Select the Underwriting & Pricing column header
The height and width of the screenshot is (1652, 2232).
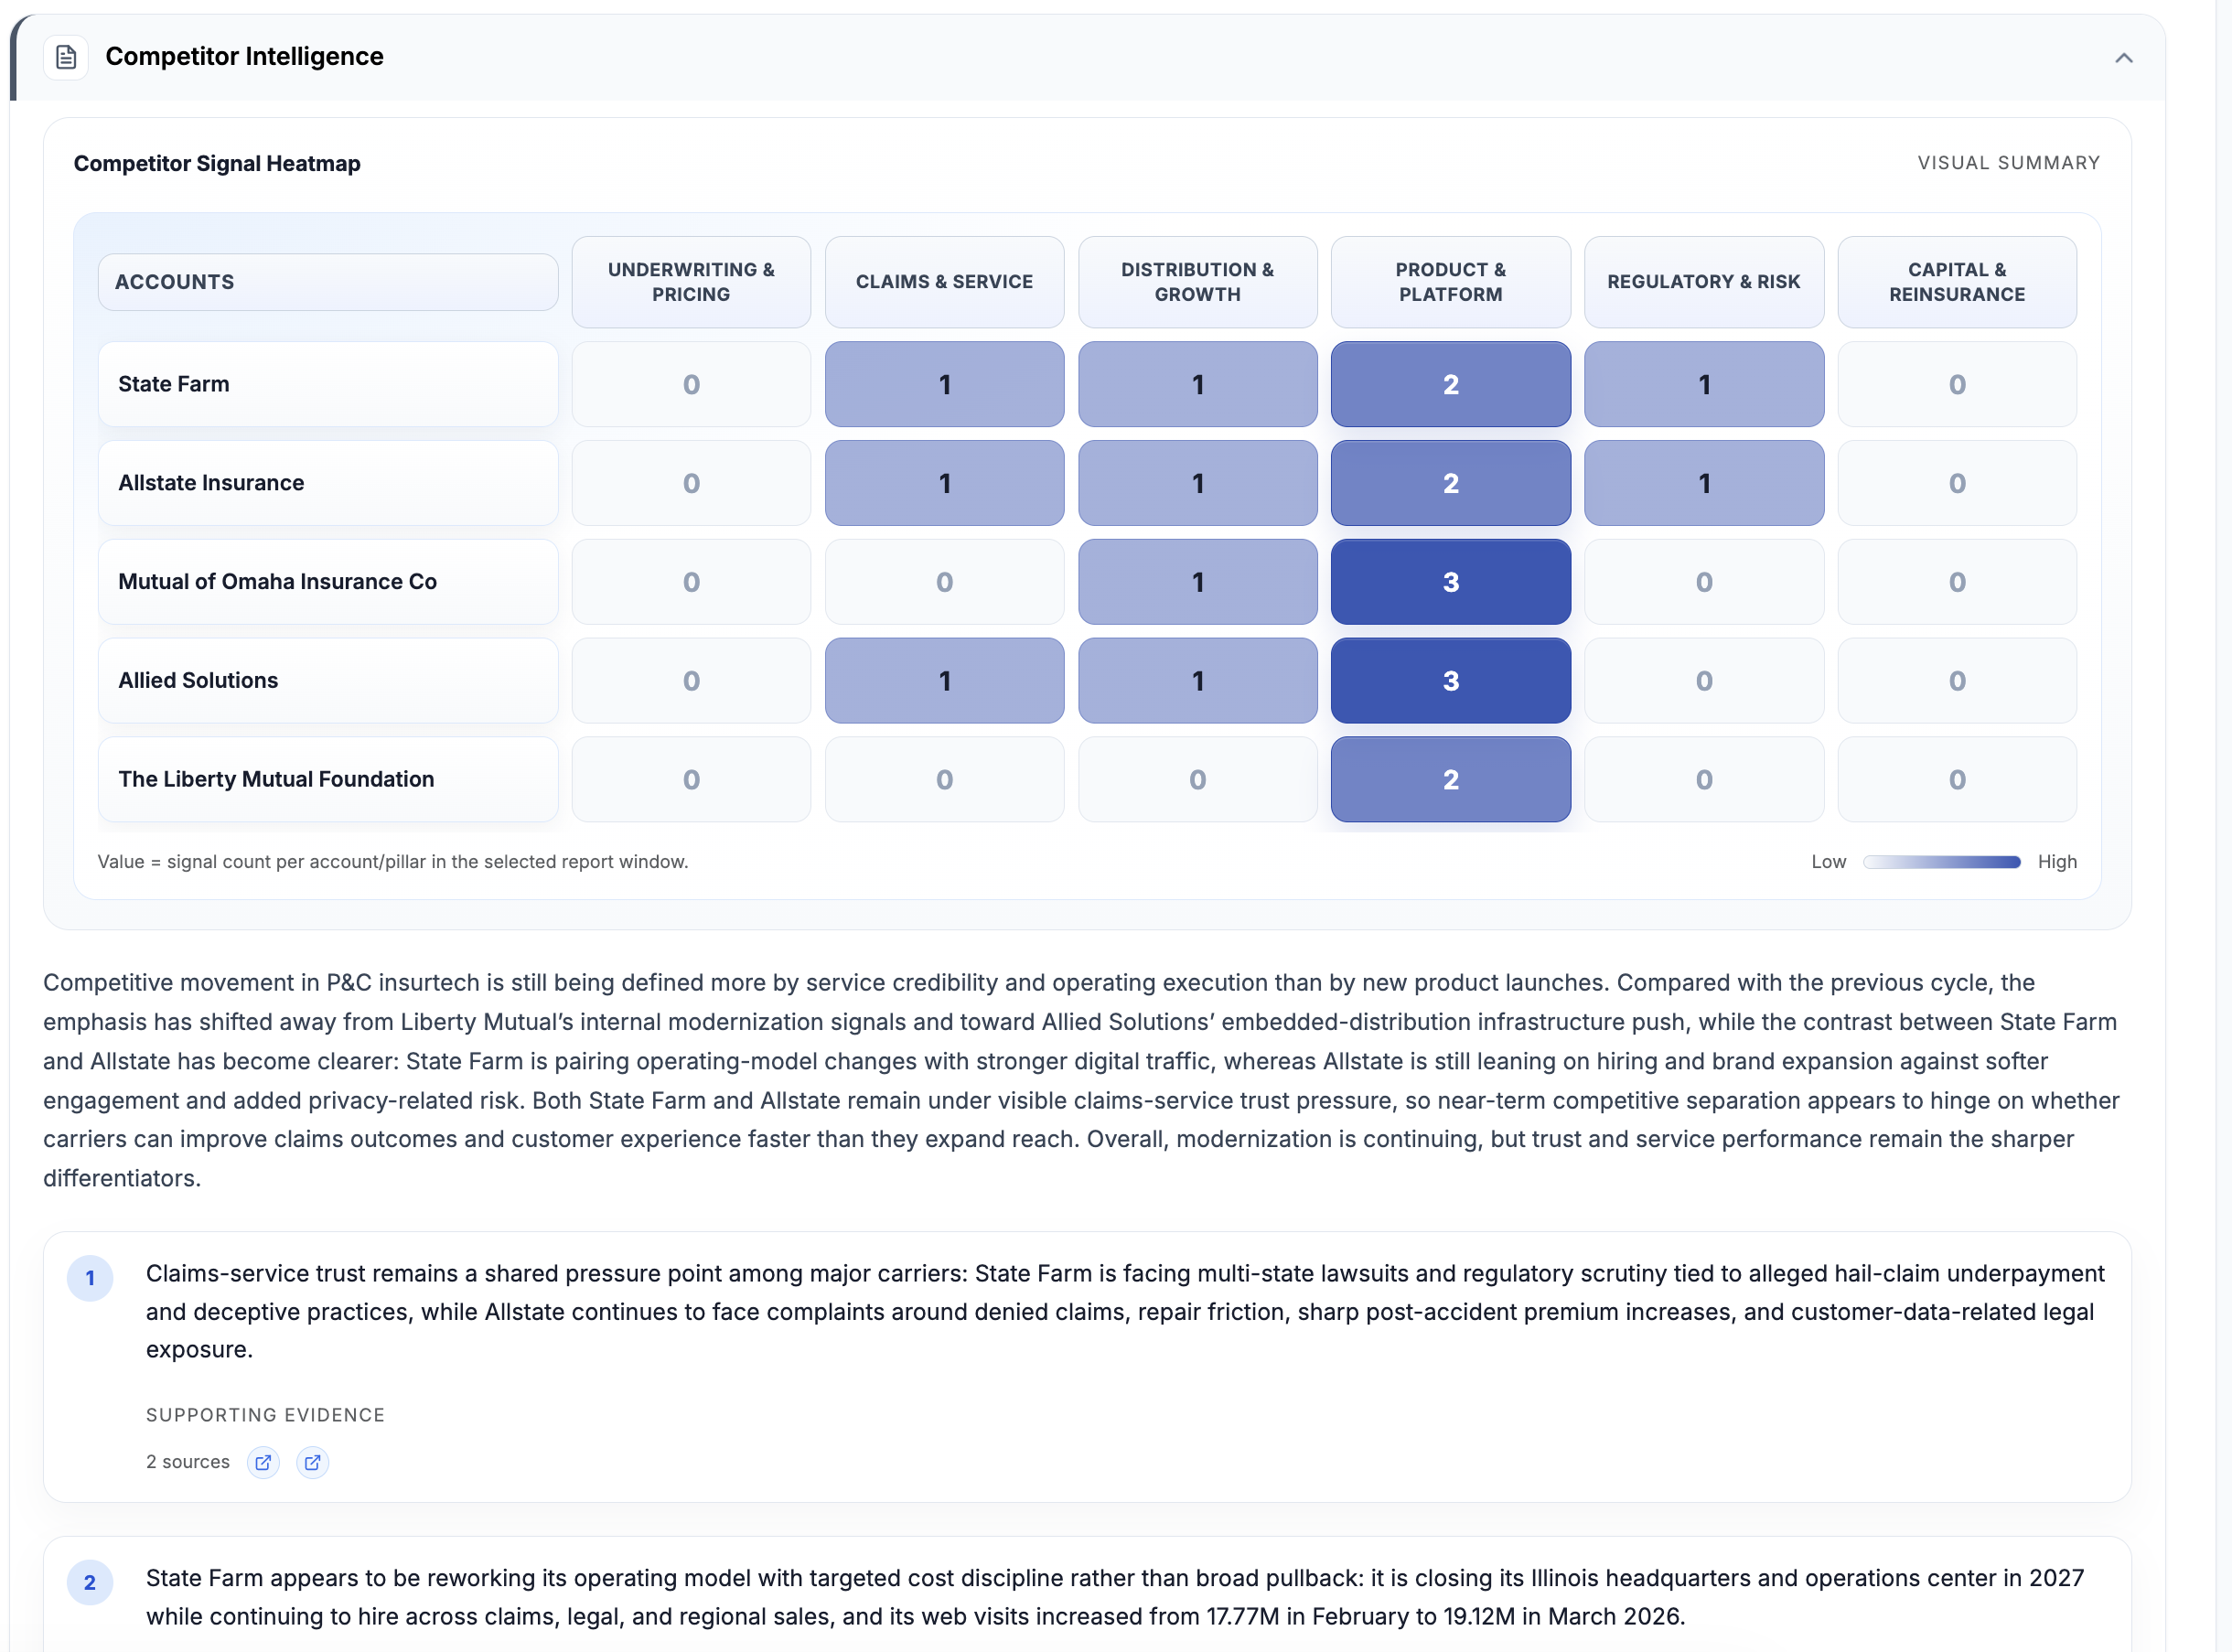[x=691, y=282]
